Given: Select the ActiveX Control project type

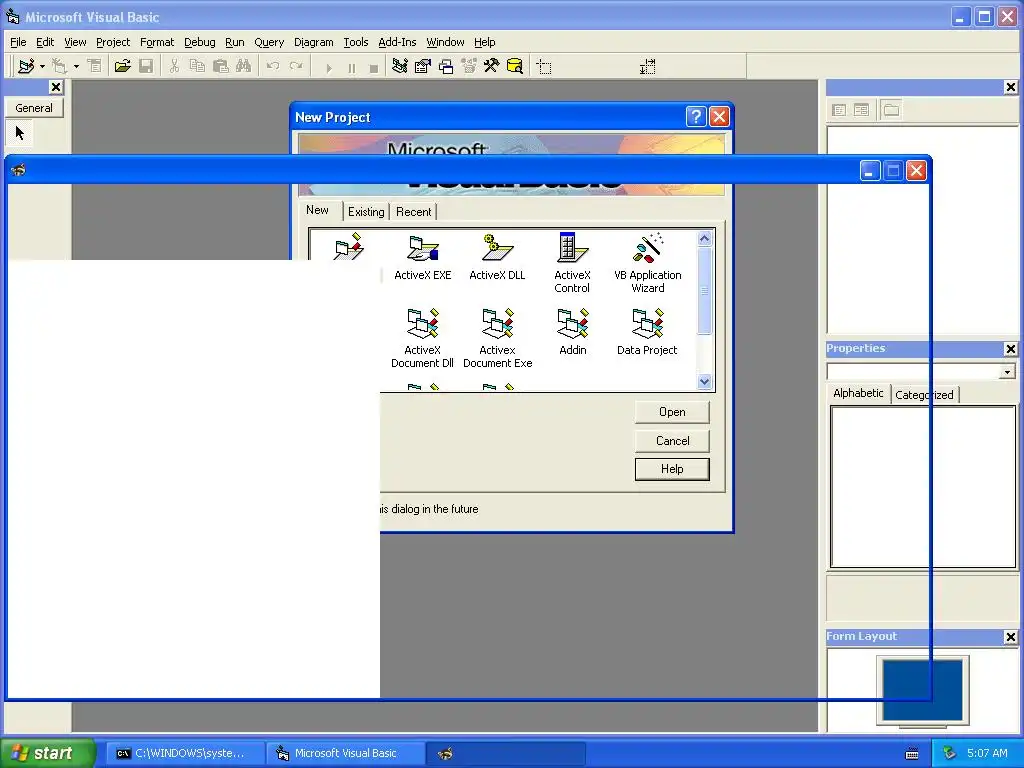Looking at the screenshot, I should coord(572,263).
